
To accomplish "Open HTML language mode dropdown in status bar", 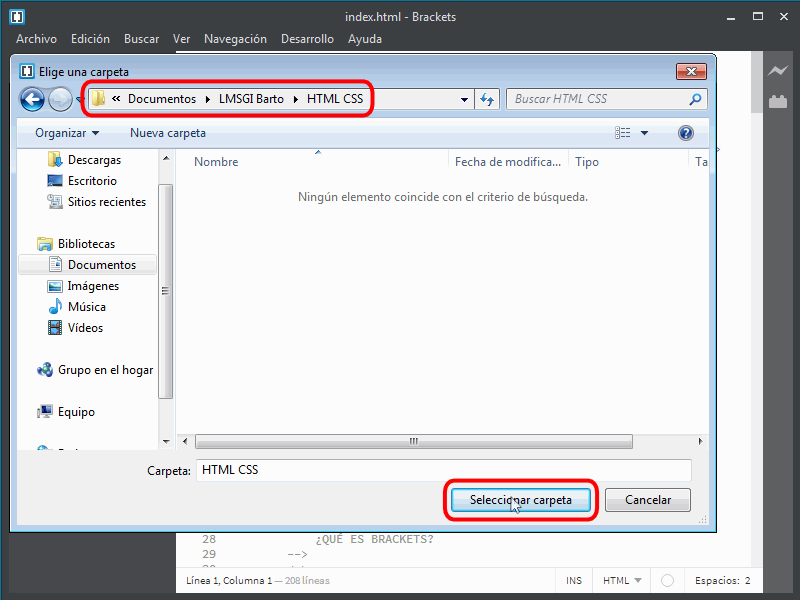I will [622, 581].
